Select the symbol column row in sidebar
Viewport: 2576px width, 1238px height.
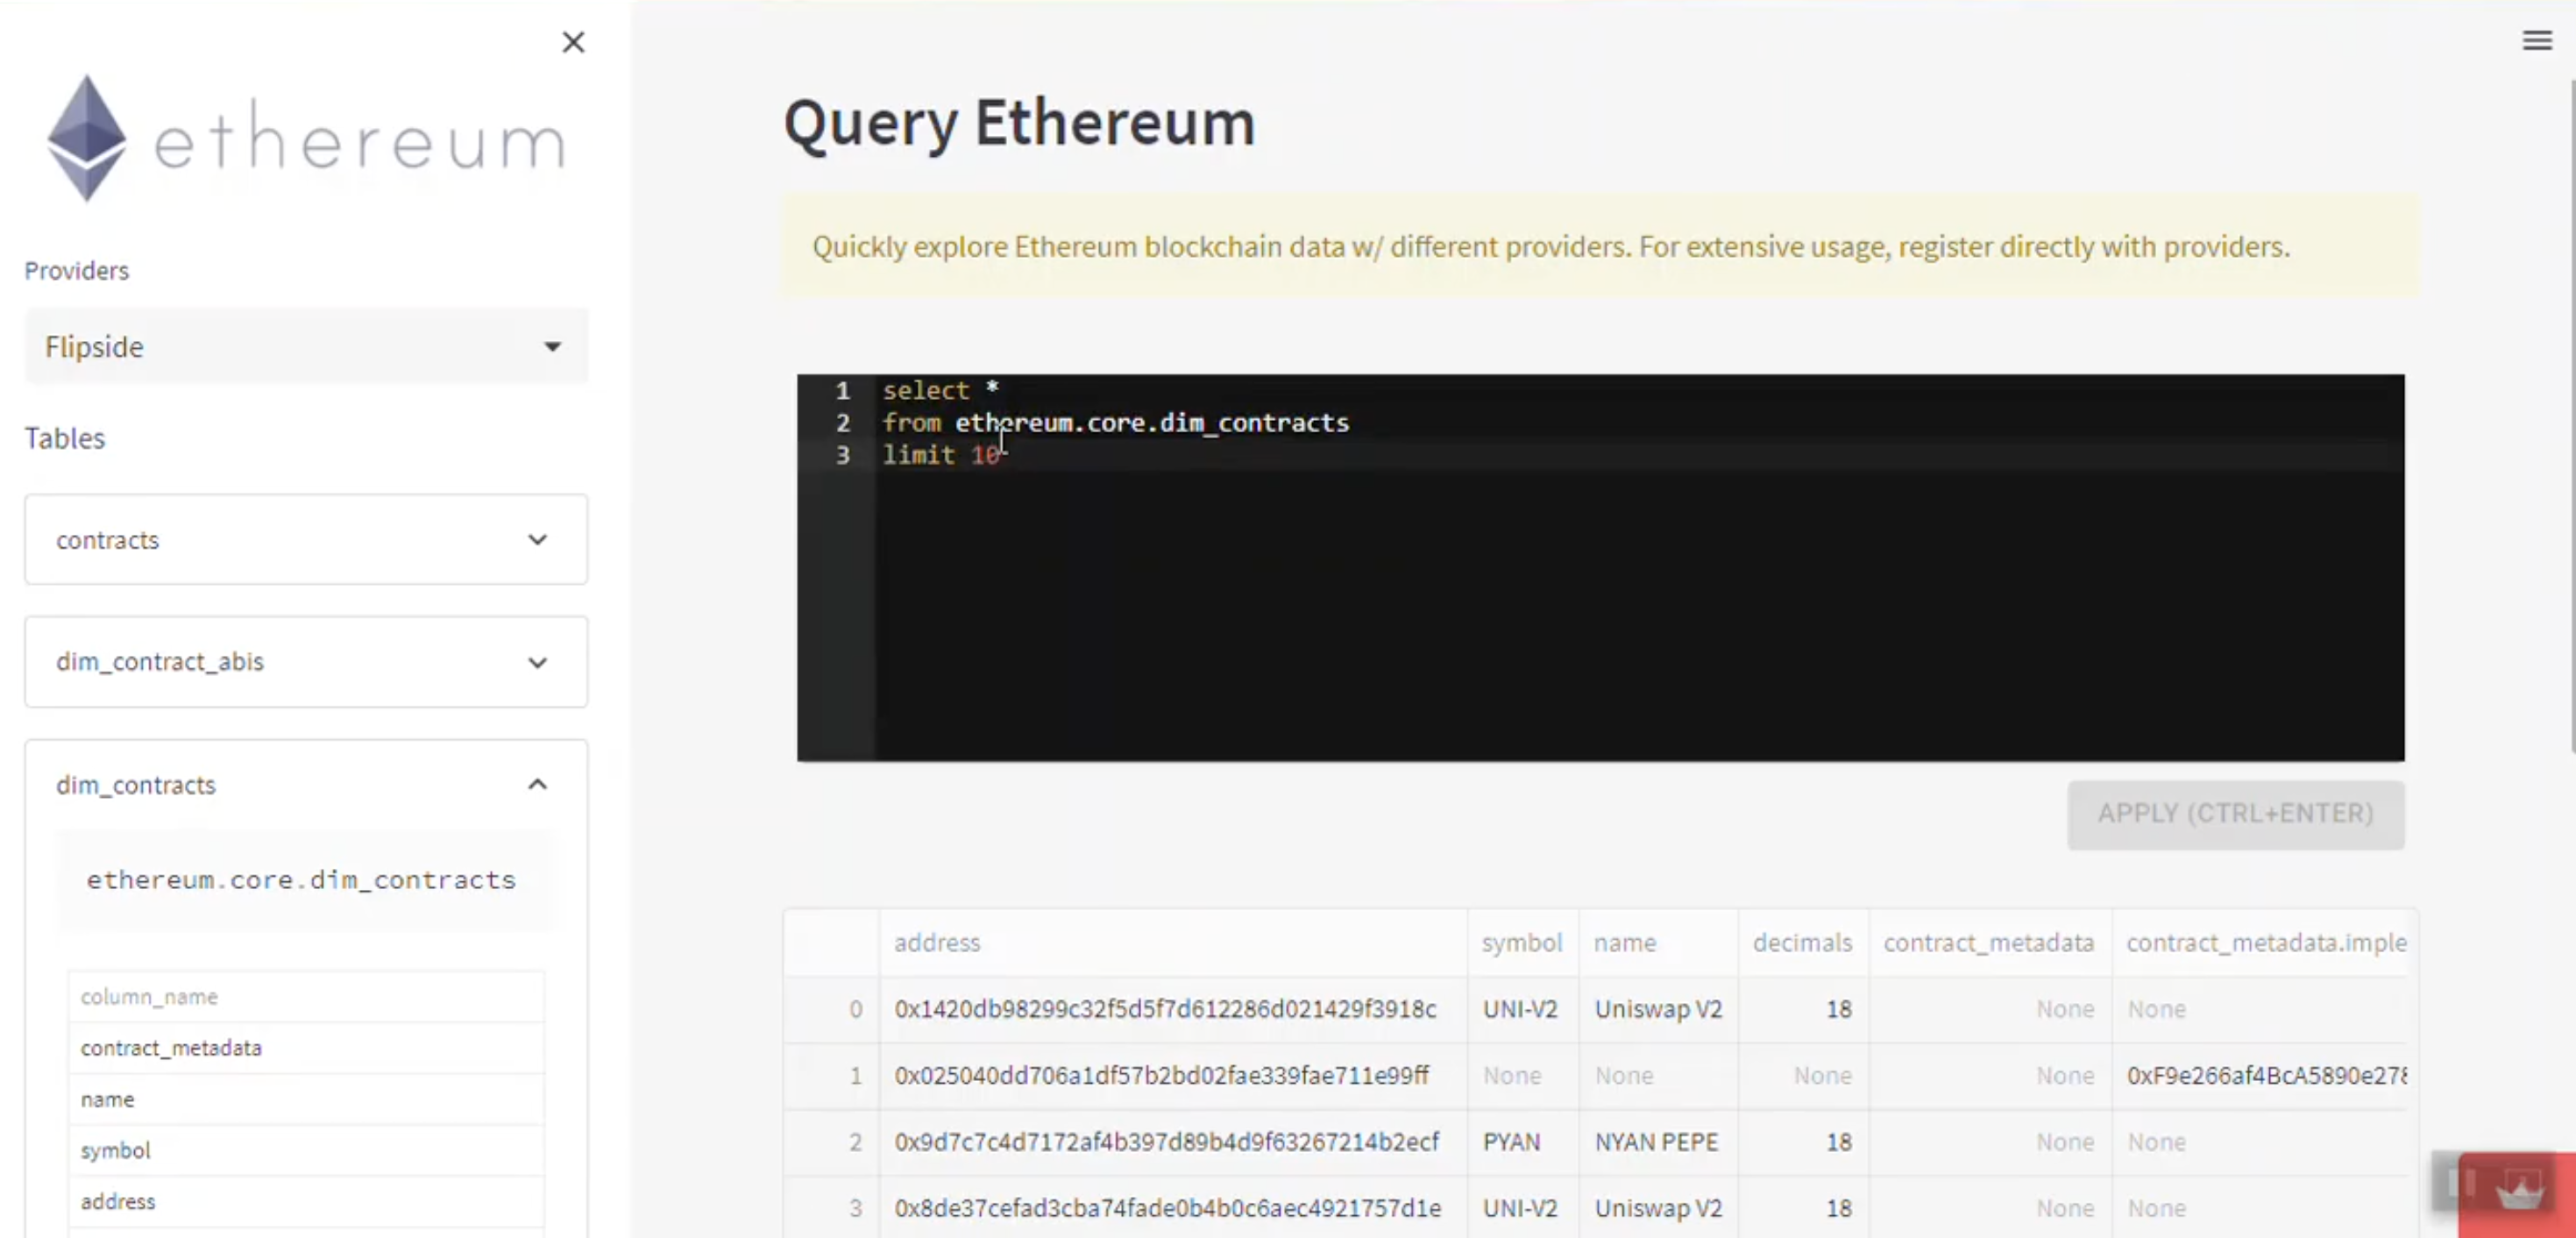(306, 1150)
